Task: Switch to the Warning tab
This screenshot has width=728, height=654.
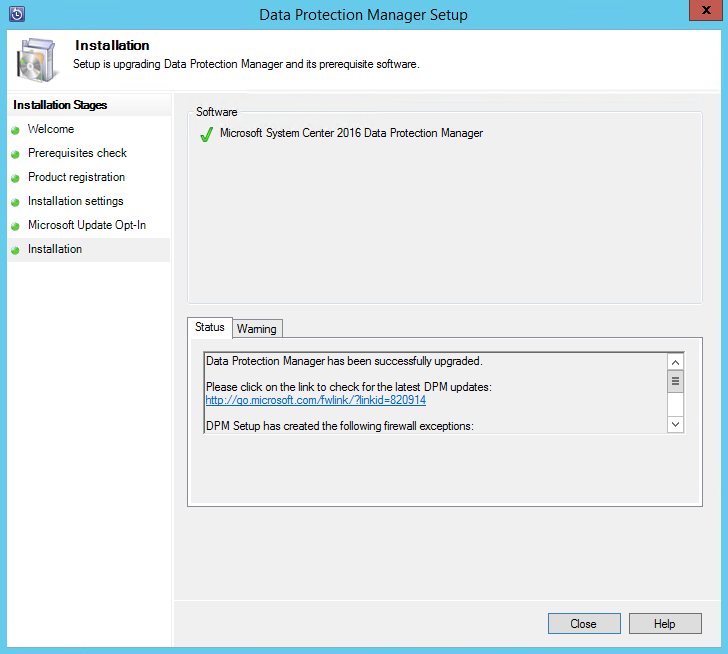Action: (x=257, y=329)
